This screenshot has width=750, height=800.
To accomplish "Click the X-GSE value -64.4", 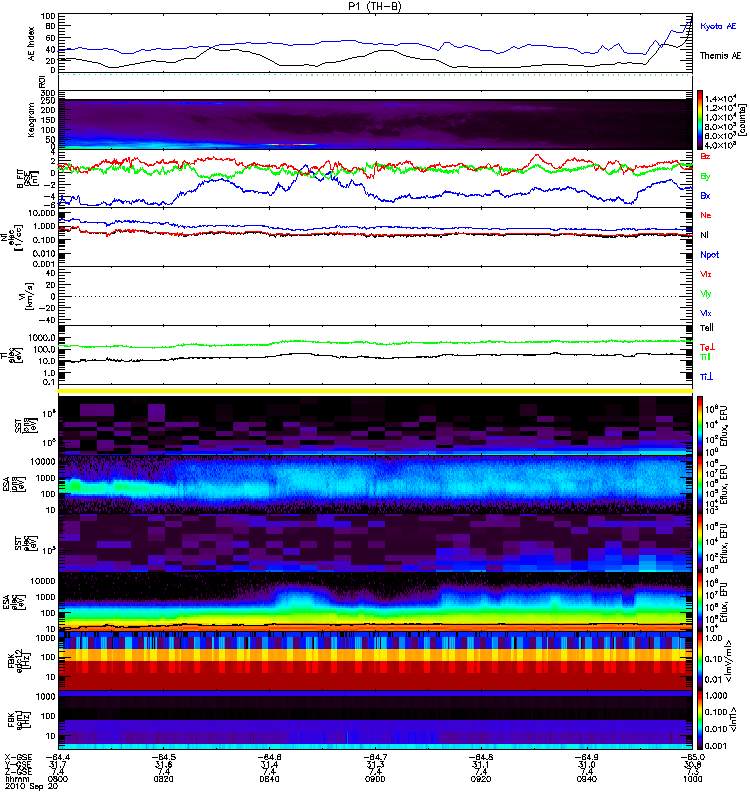I will (x=58, y=757).
